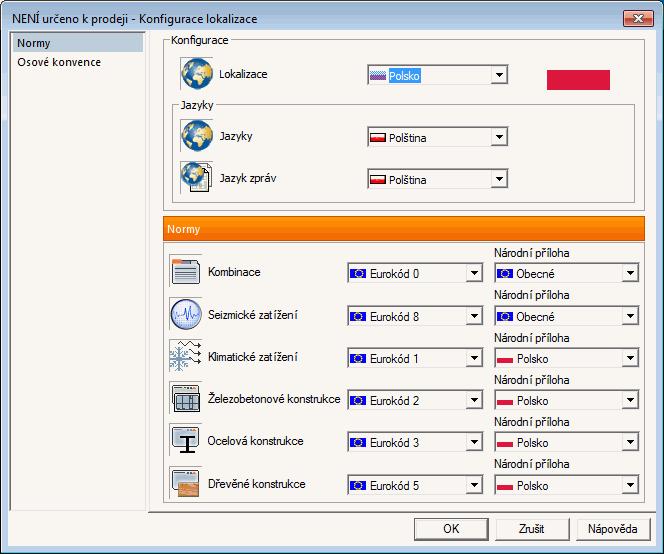Screen dimensions: 664x554
Task: Click the Ocelová konstrukce I-beam icon
Action: [186, 440]
